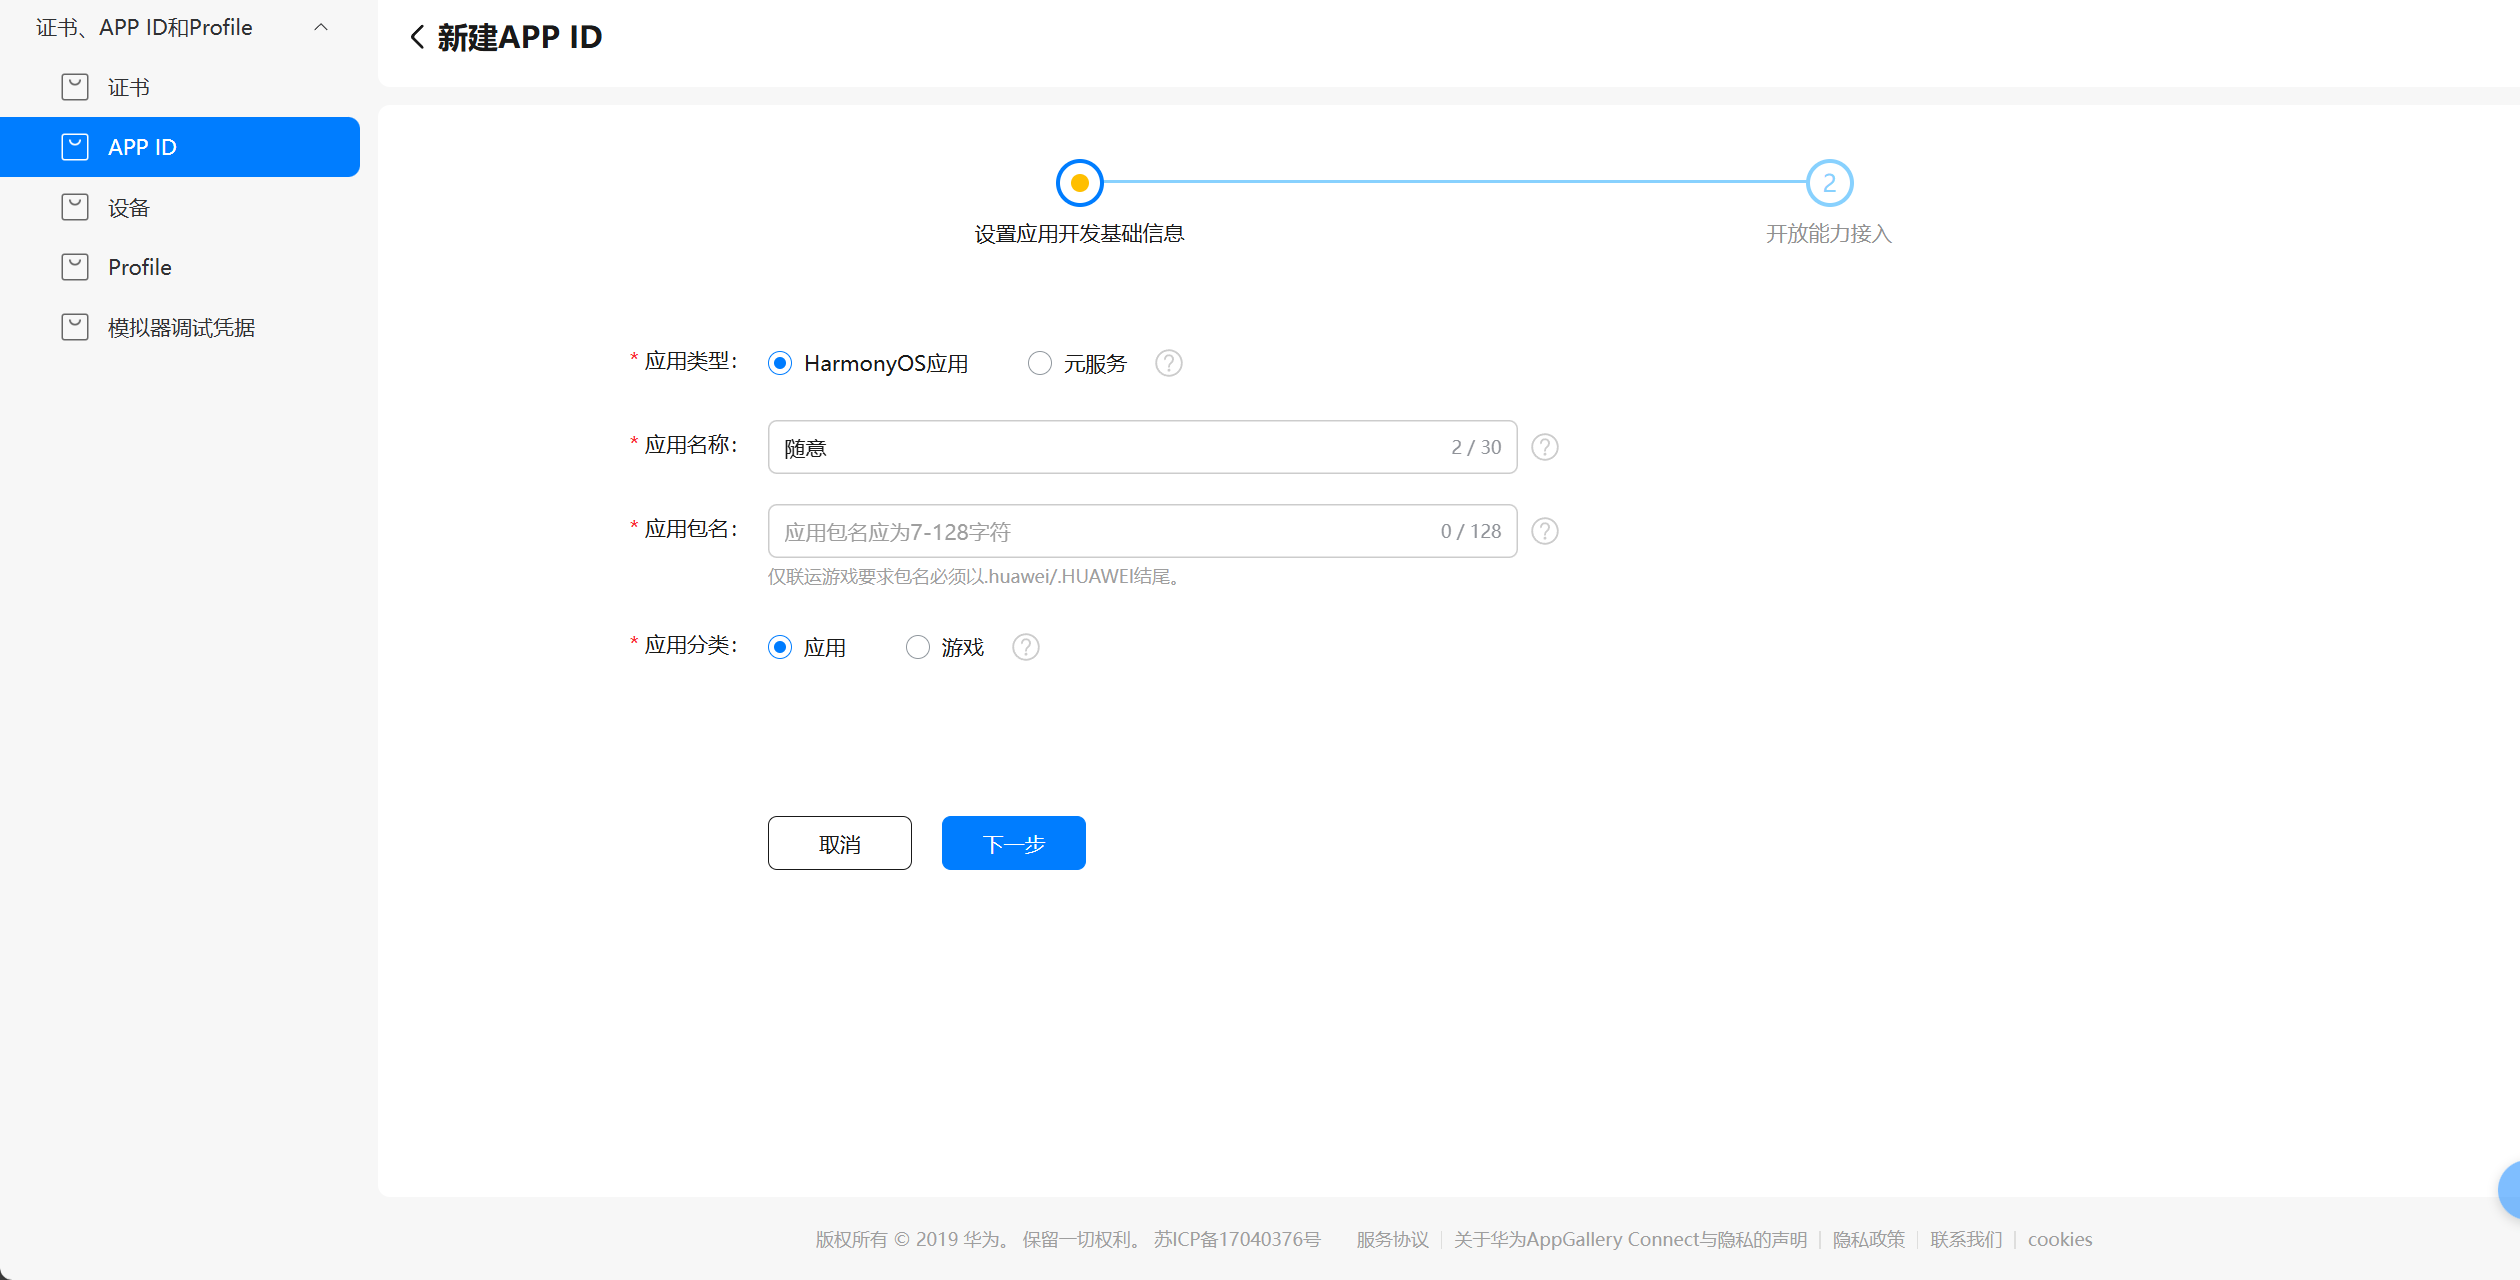Click the Profile sidebar icon
2520x1280 pixels.
point(75,267)
